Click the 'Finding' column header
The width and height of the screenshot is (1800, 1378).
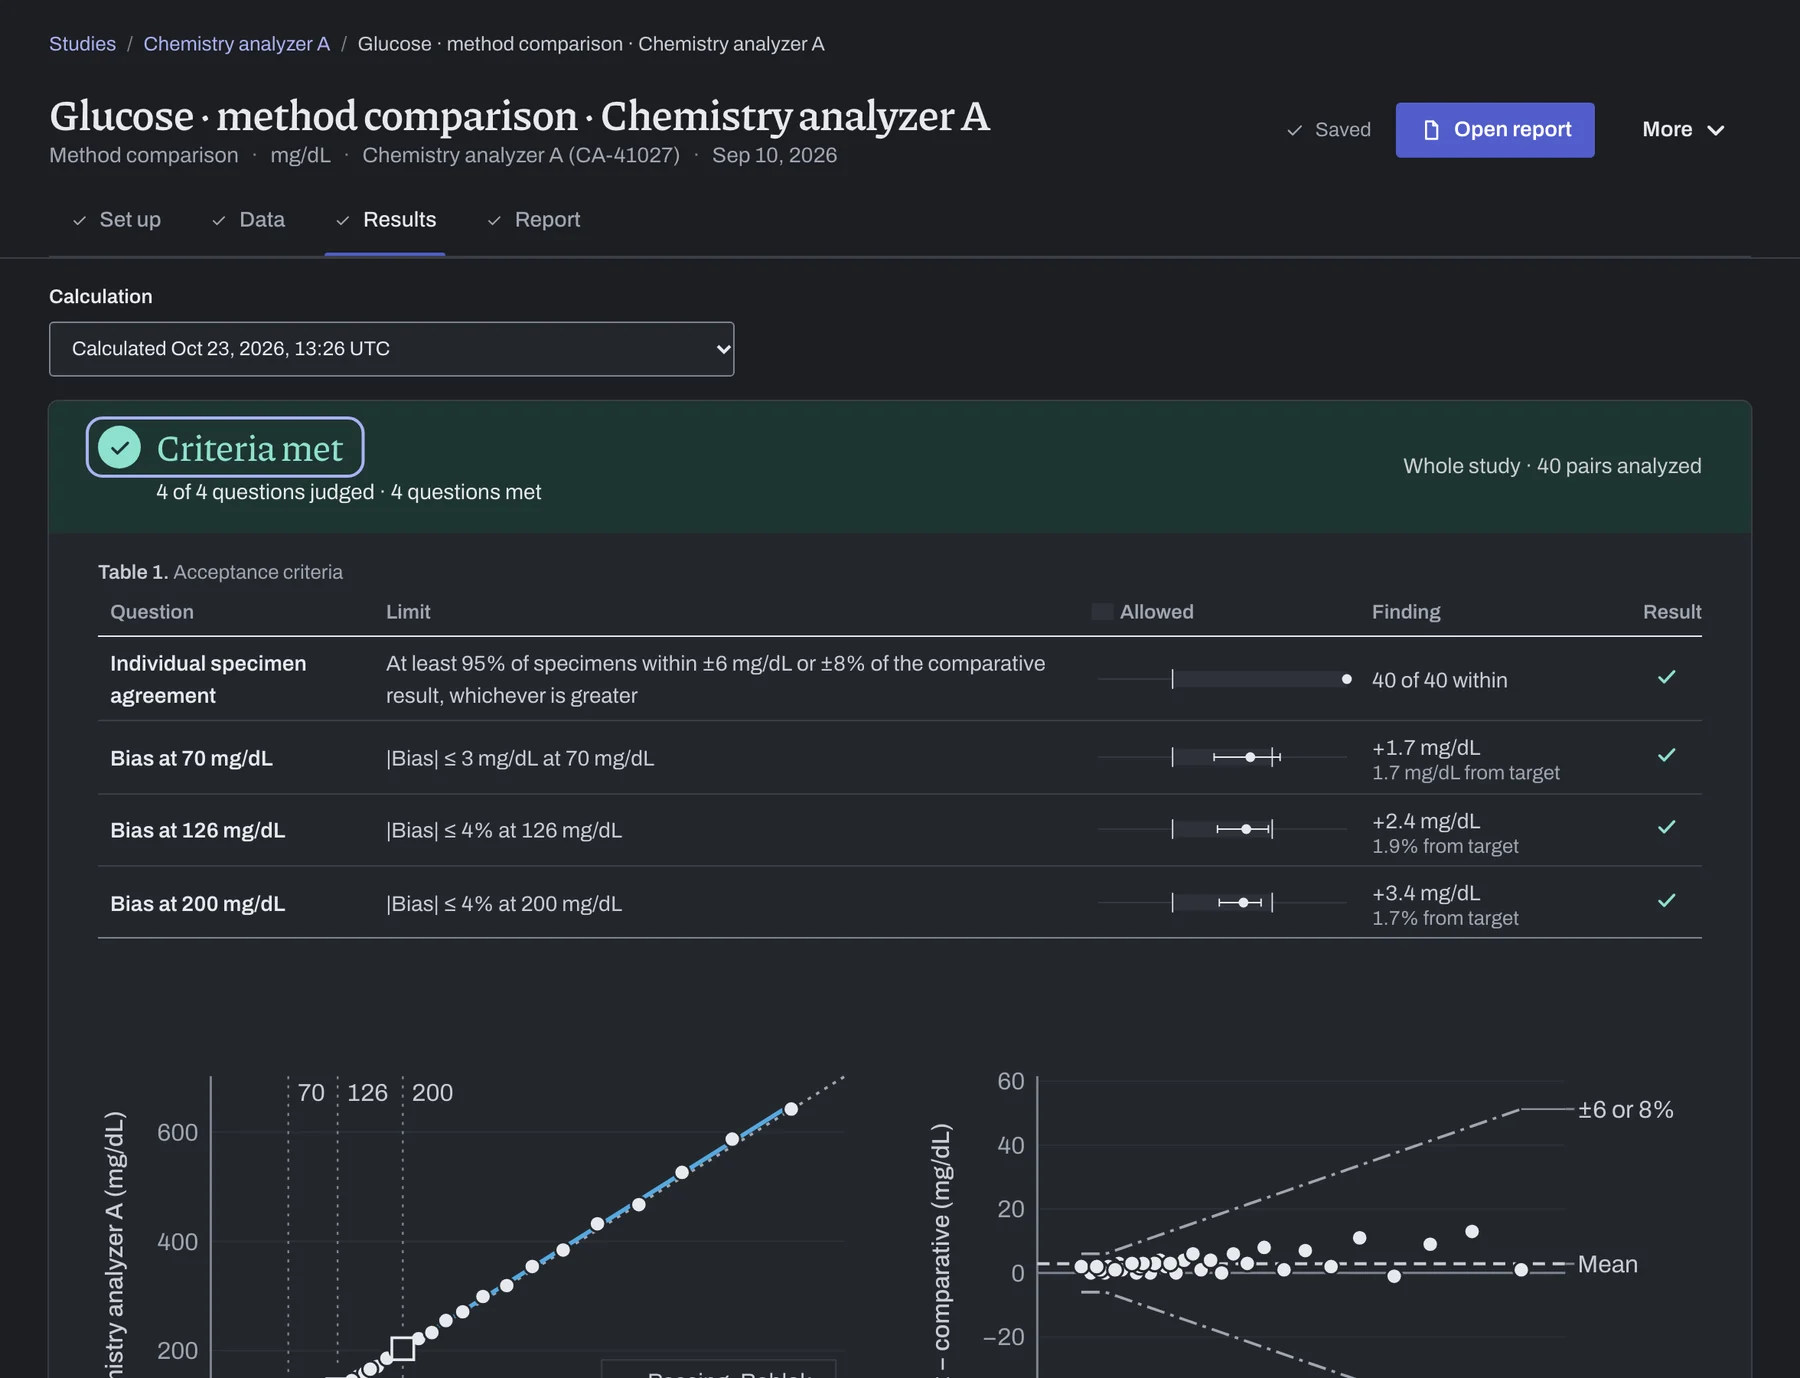pyautogui.click(x=1406, y=612)
